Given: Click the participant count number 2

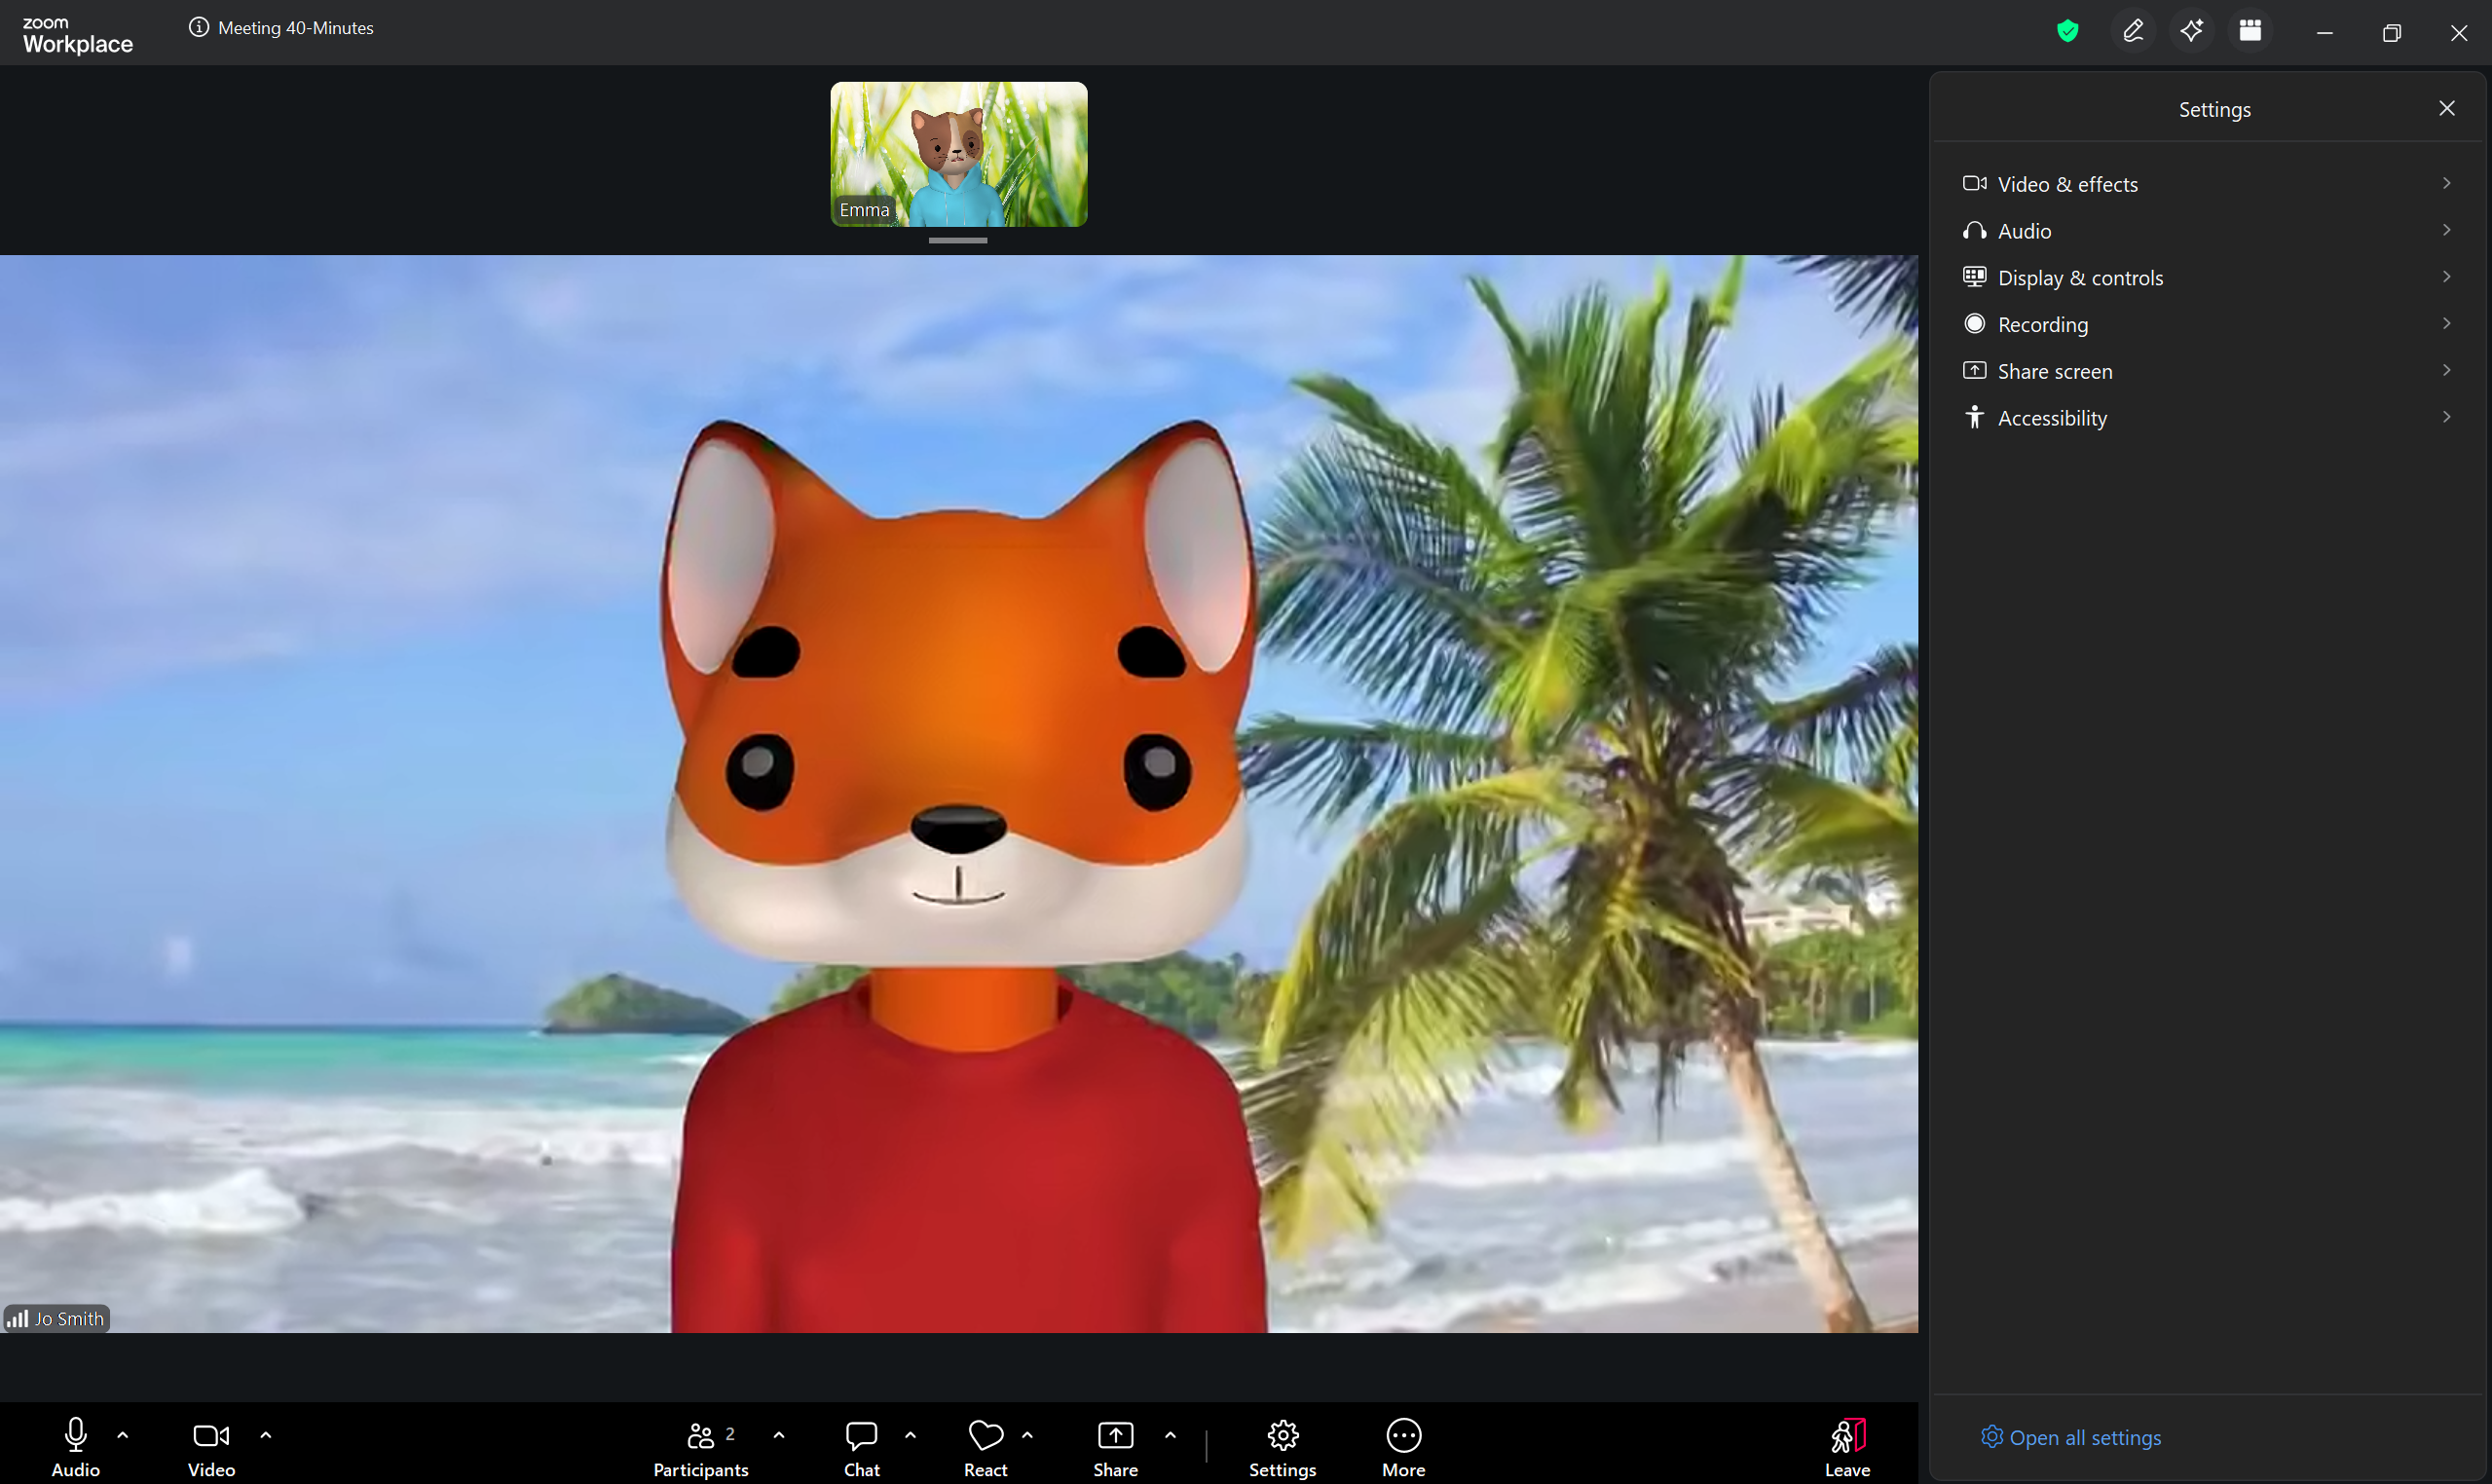Looking at the screenshot, I should coord(730,1434).
